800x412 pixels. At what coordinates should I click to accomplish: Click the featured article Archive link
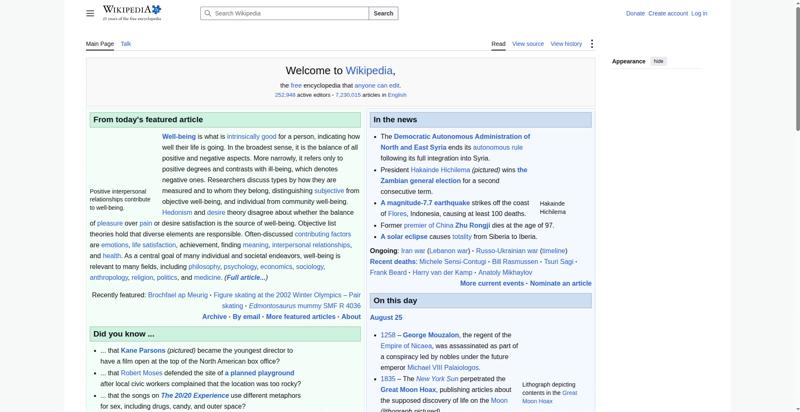214,317
